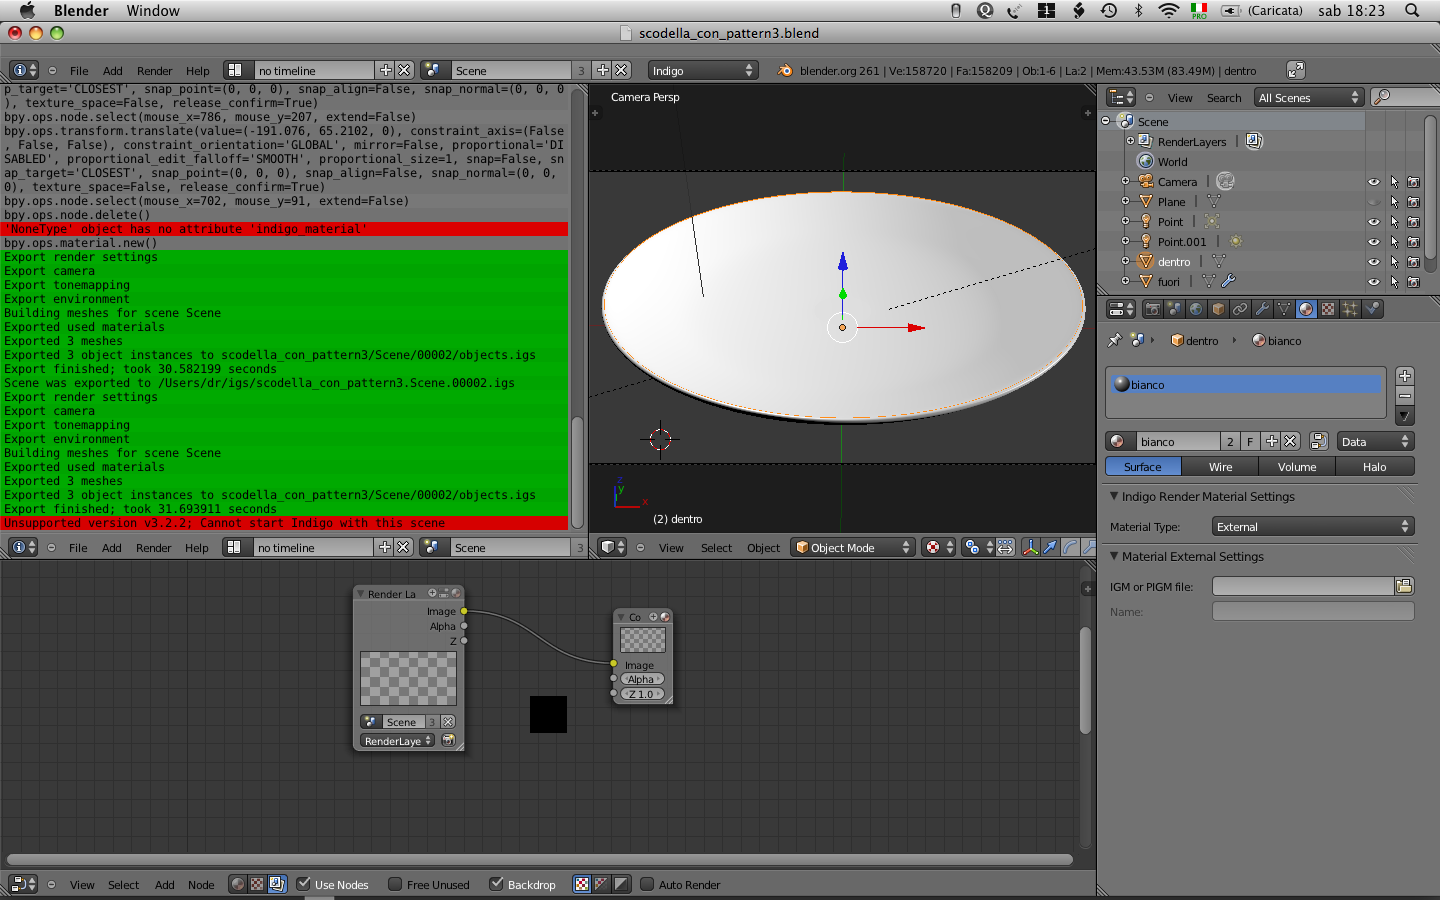Collapse the Material External Settings panel

coord(1114,556)
